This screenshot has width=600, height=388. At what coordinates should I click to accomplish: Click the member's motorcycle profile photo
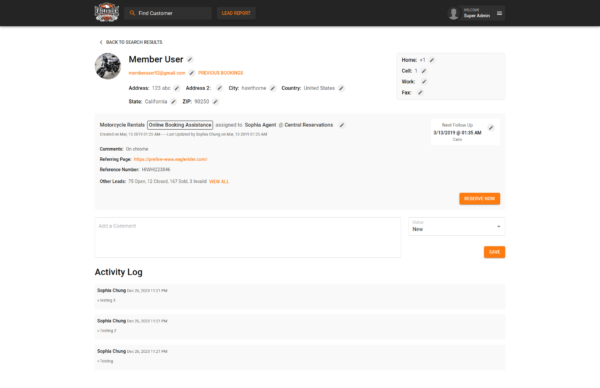pyautogui.click(x=108, y=66)
